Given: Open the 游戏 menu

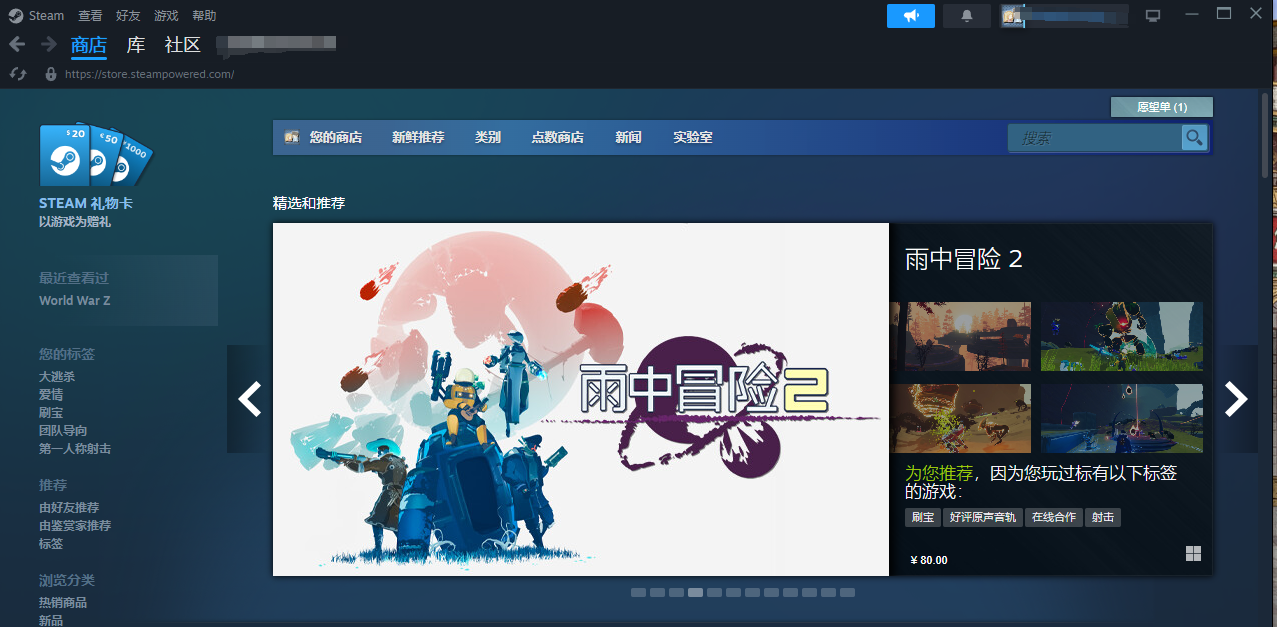Looking at the screenshot, I should (167, 15).
